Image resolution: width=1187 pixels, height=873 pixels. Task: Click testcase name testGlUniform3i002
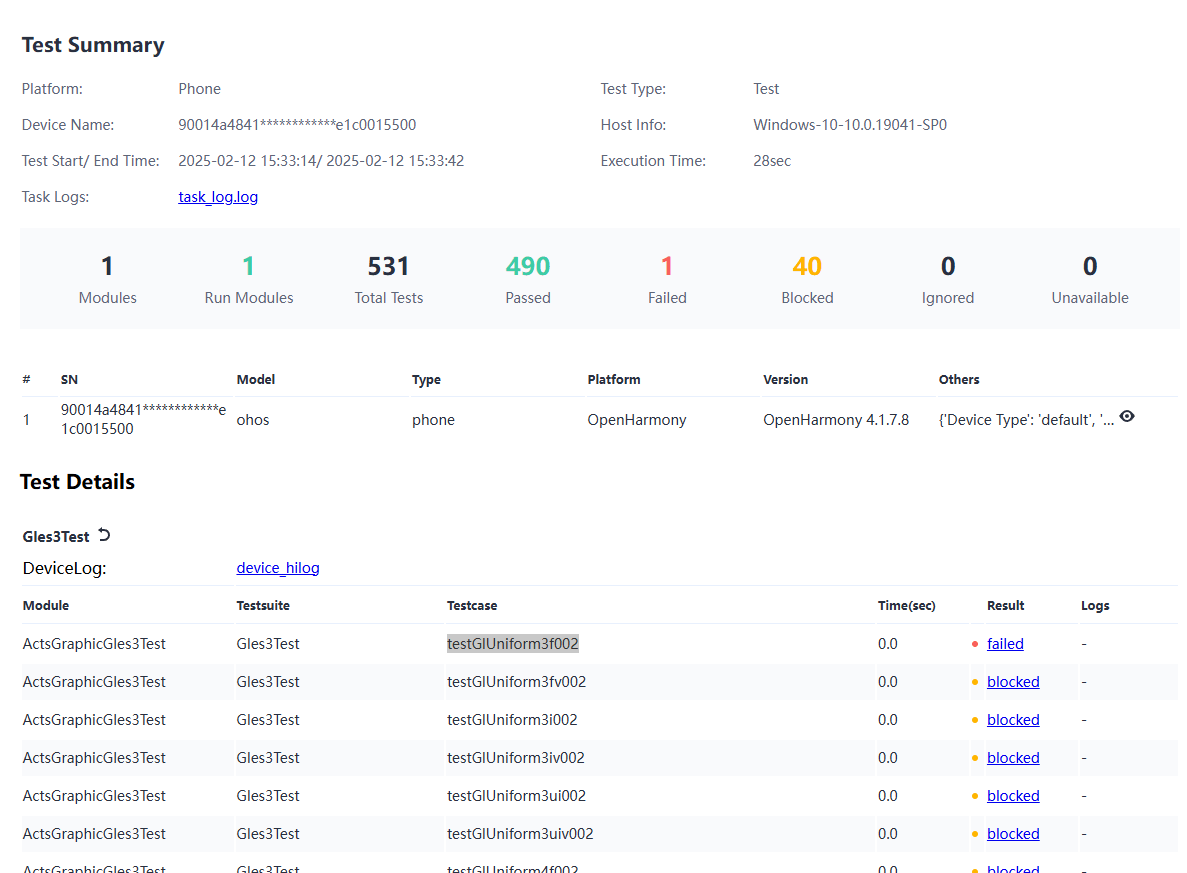[512, 719]
